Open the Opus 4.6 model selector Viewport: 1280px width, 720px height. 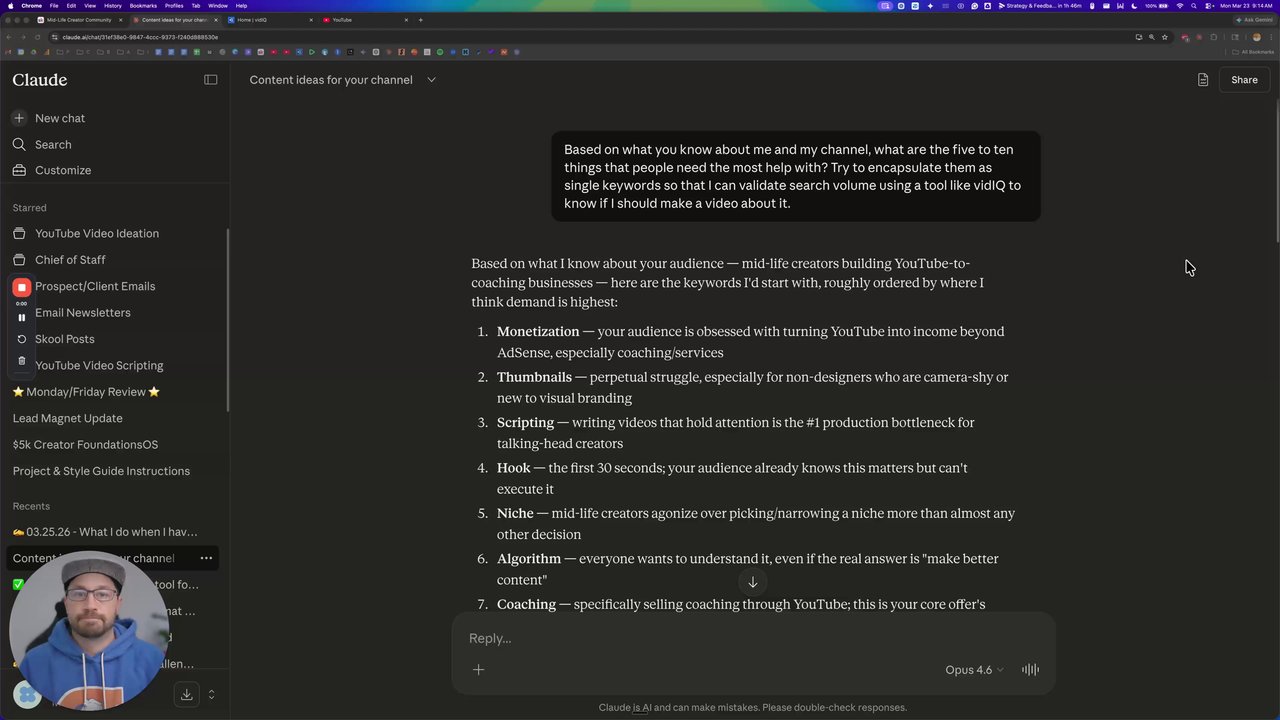[974, 670]
